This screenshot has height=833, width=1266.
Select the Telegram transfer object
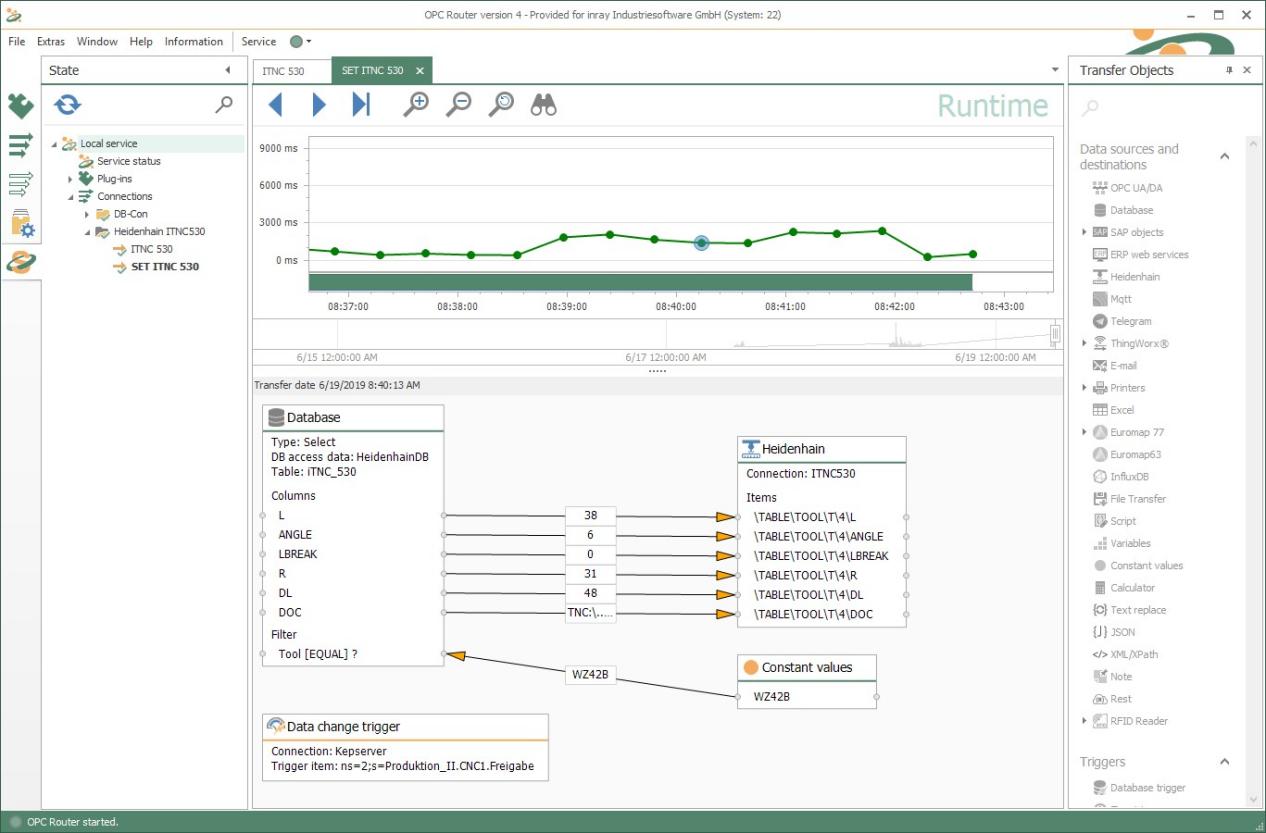coord(1131,321)
